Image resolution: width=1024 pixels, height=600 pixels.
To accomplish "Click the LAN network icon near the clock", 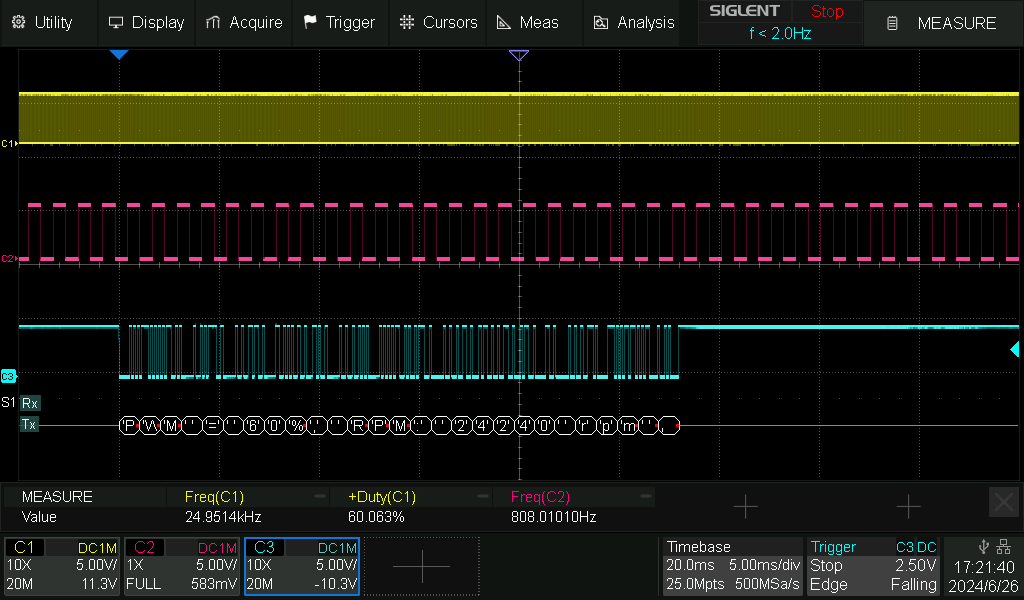I will 1003,546.
